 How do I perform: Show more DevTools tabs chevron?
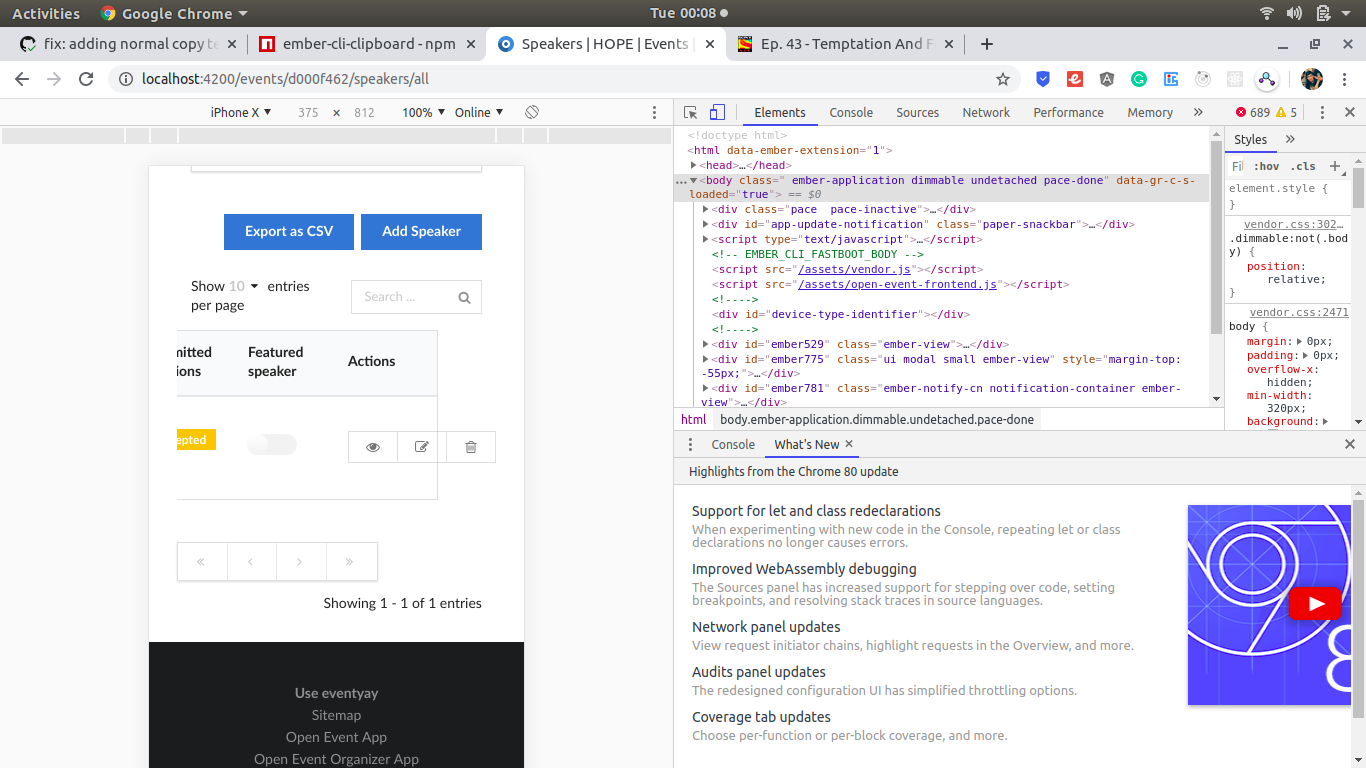[1198, 112]
